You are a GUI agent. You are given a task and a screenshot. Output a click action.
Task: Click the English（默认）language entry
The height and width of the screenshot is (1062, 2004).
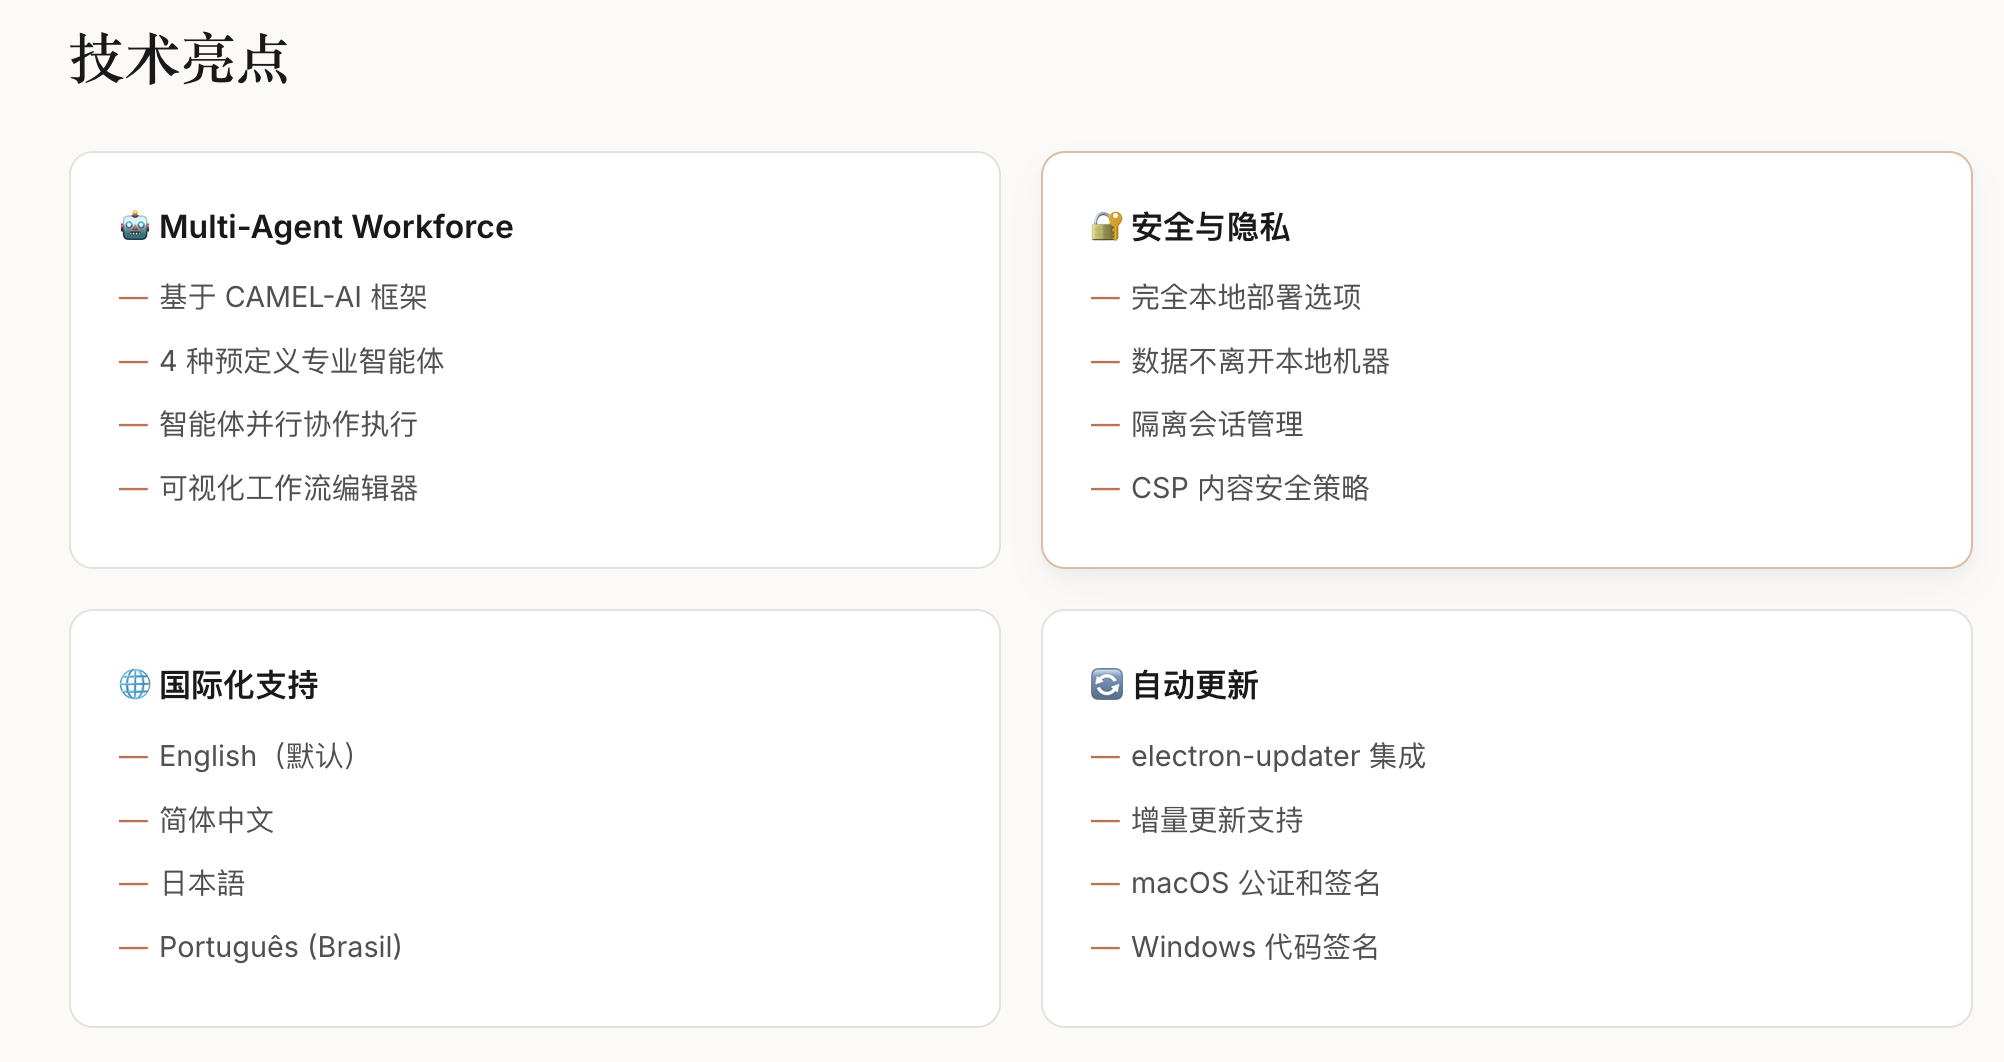(x=257, y=756)
